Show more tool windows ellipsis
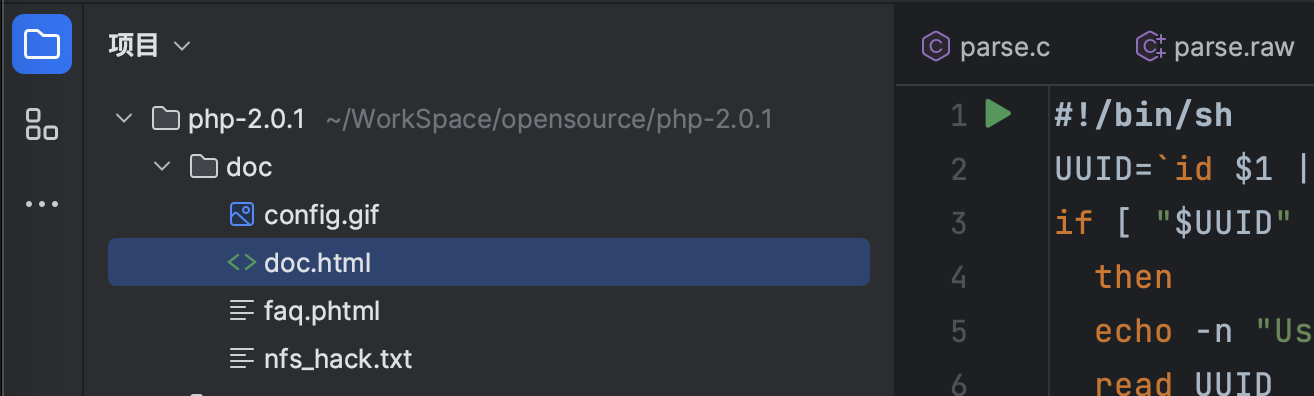 [x=42, y=204]
